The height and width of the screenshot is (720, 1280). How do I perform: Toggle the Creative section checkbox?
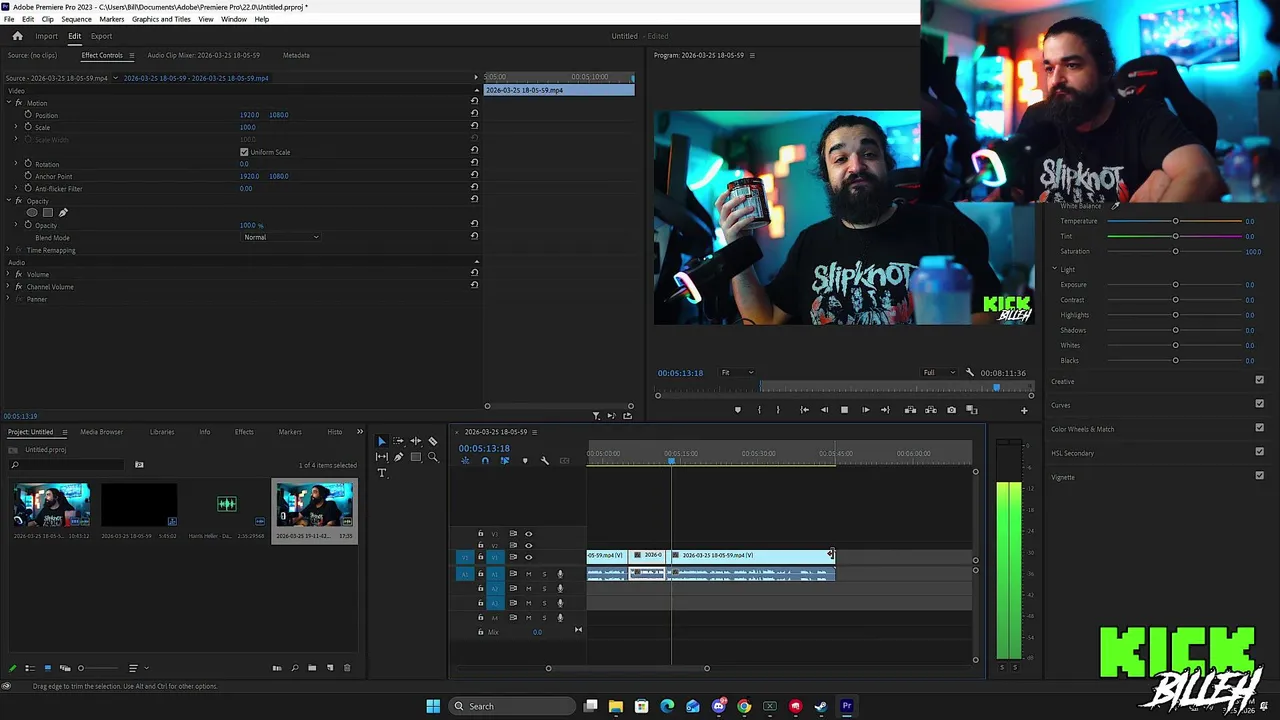1259,380
